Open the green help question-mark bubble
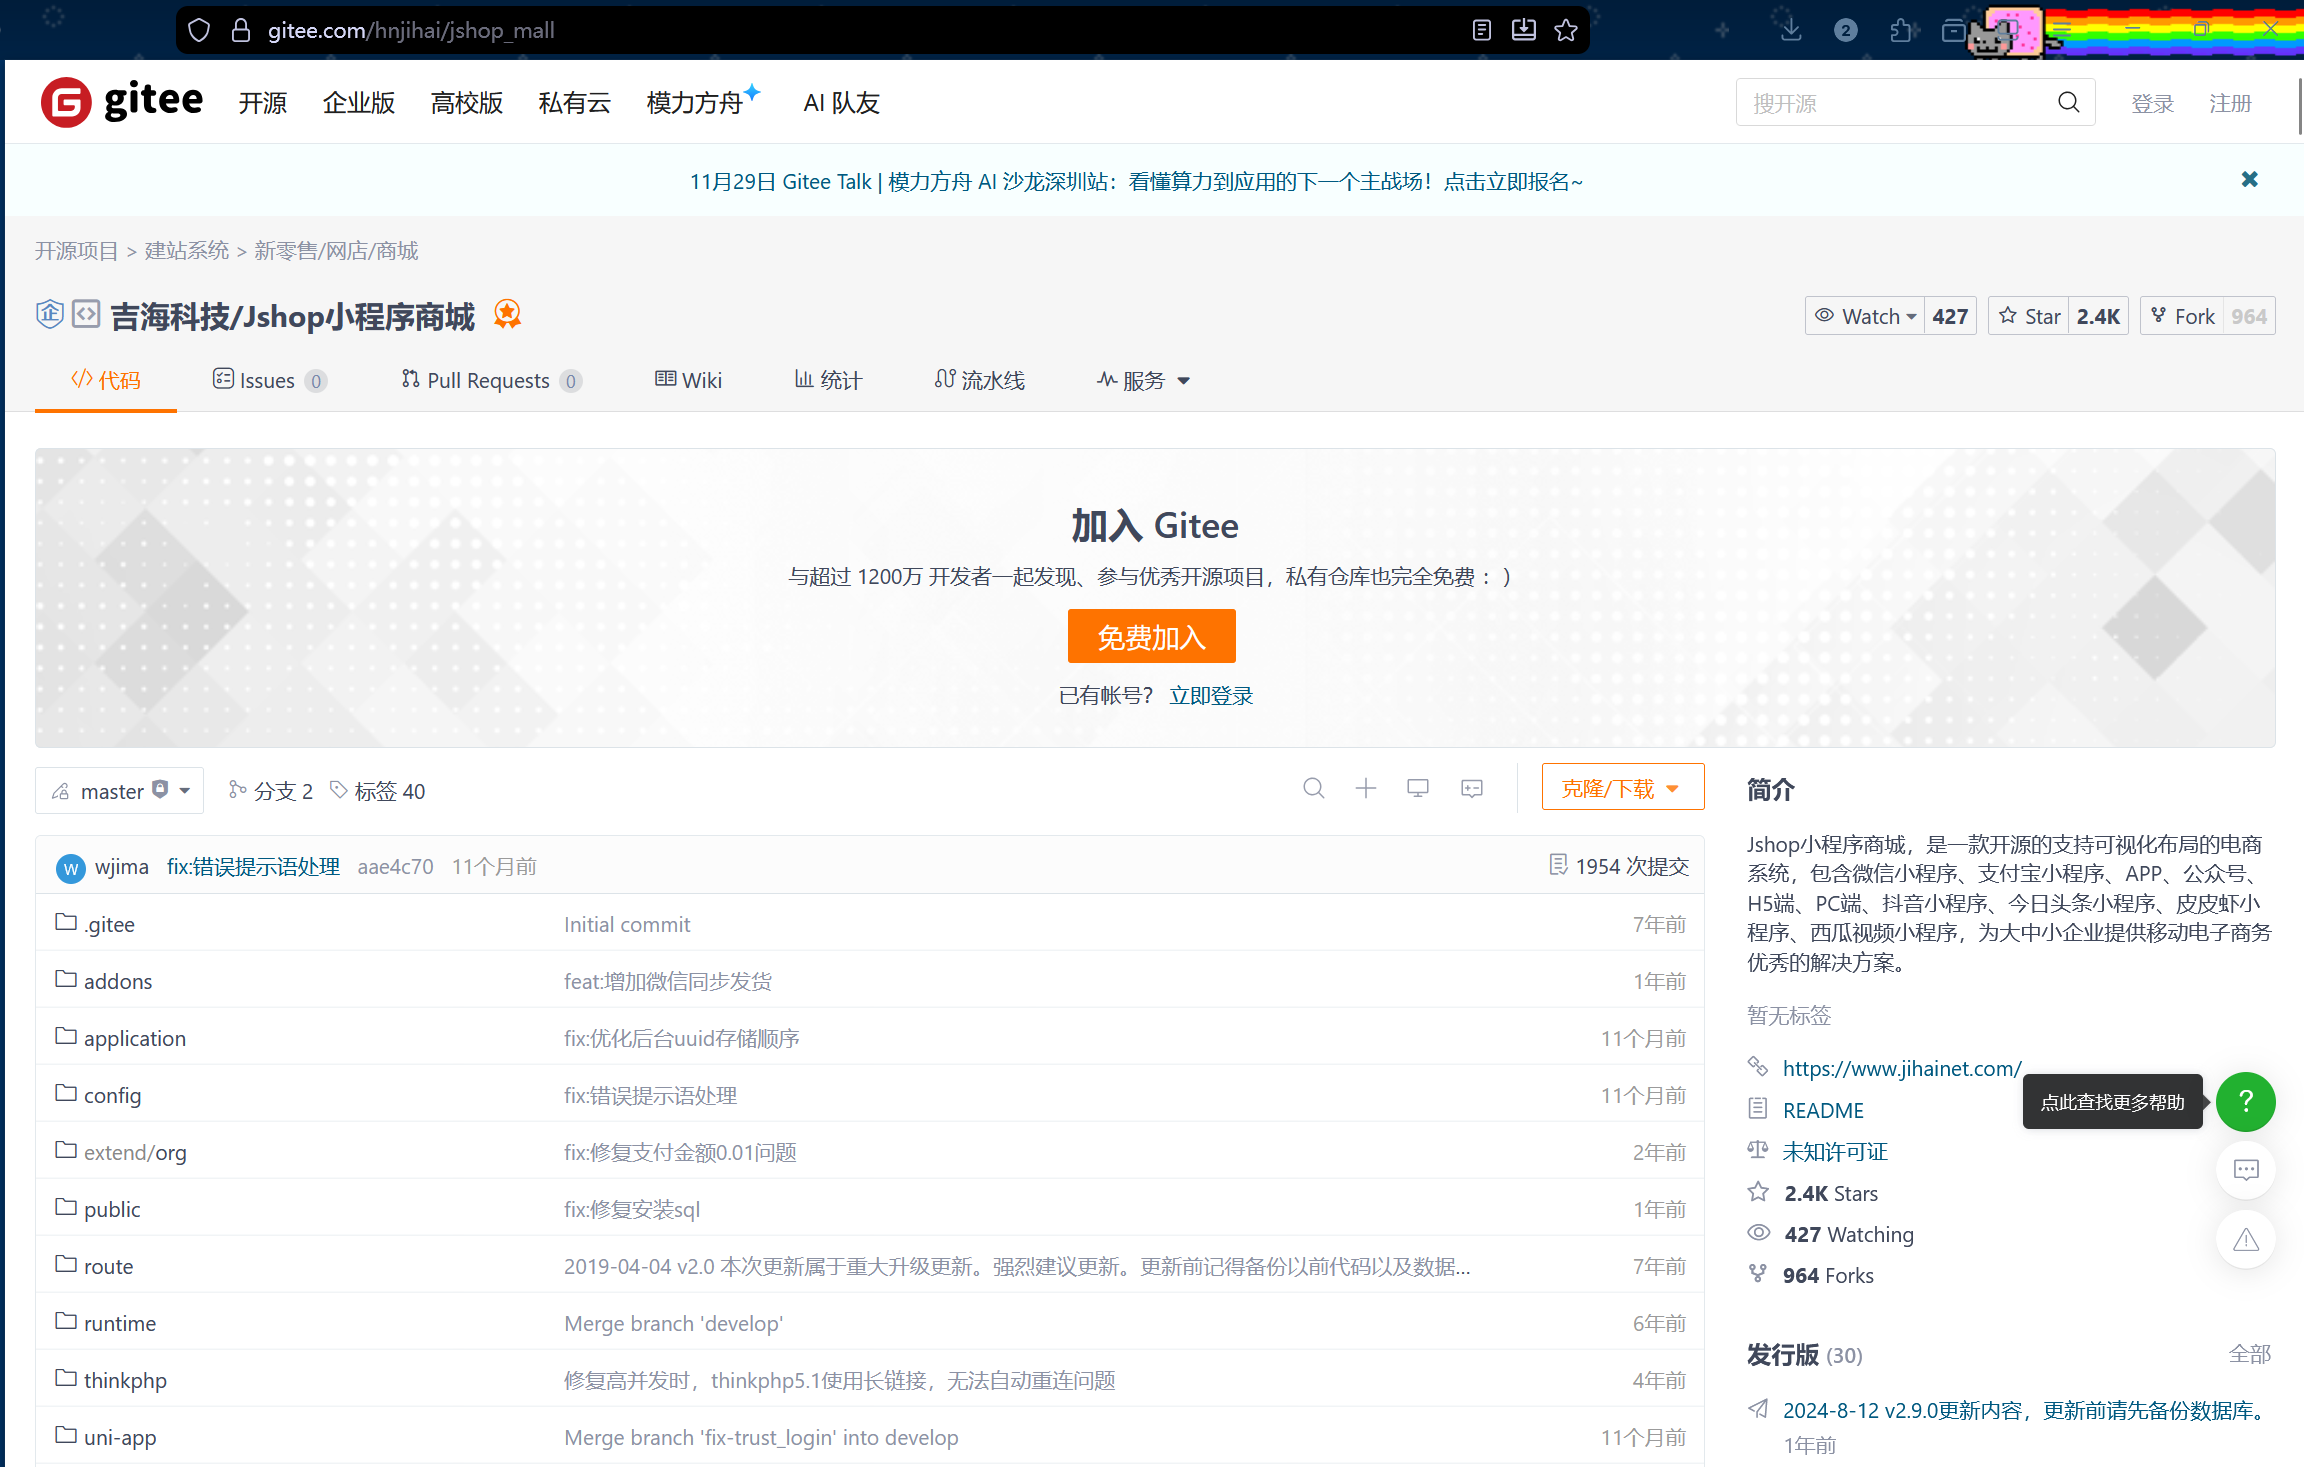The width and height of the screenshot is (2304, 1467). (2245, 1102)
